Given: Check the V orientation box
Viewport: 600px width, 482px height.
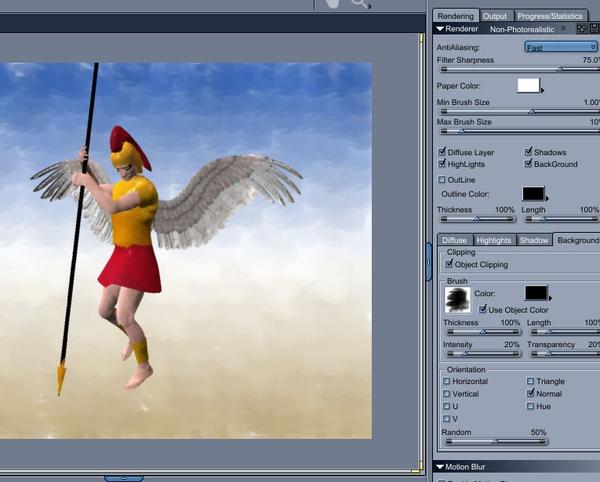Looking at the screenshot, I should 447,419.
